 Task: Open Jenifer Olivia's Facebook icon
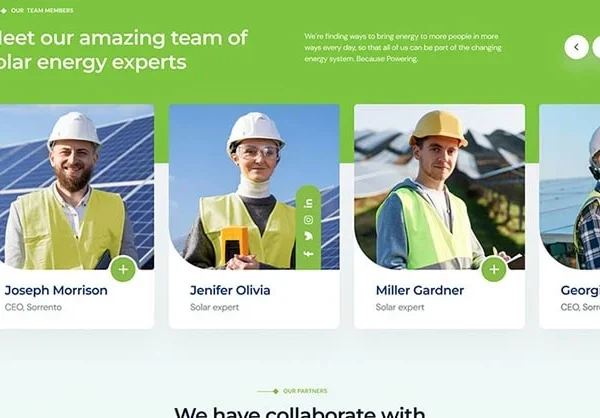[x=308, y=253]
